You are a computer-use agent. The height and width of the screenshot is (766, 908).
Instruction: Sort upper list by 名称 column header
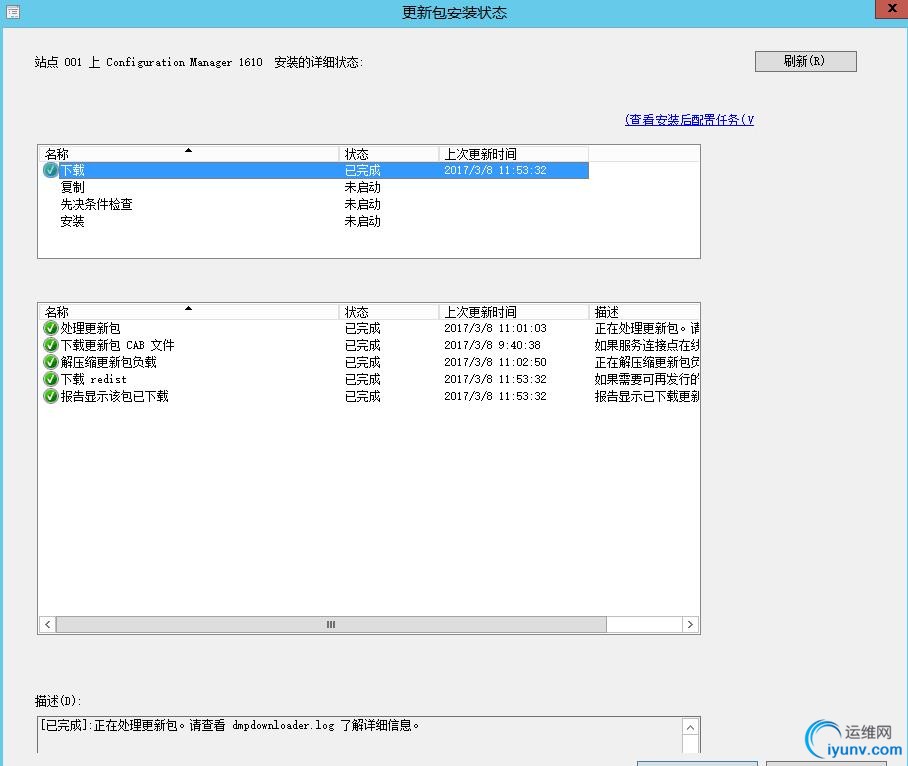pyautogui.click(x=189, y=154)
